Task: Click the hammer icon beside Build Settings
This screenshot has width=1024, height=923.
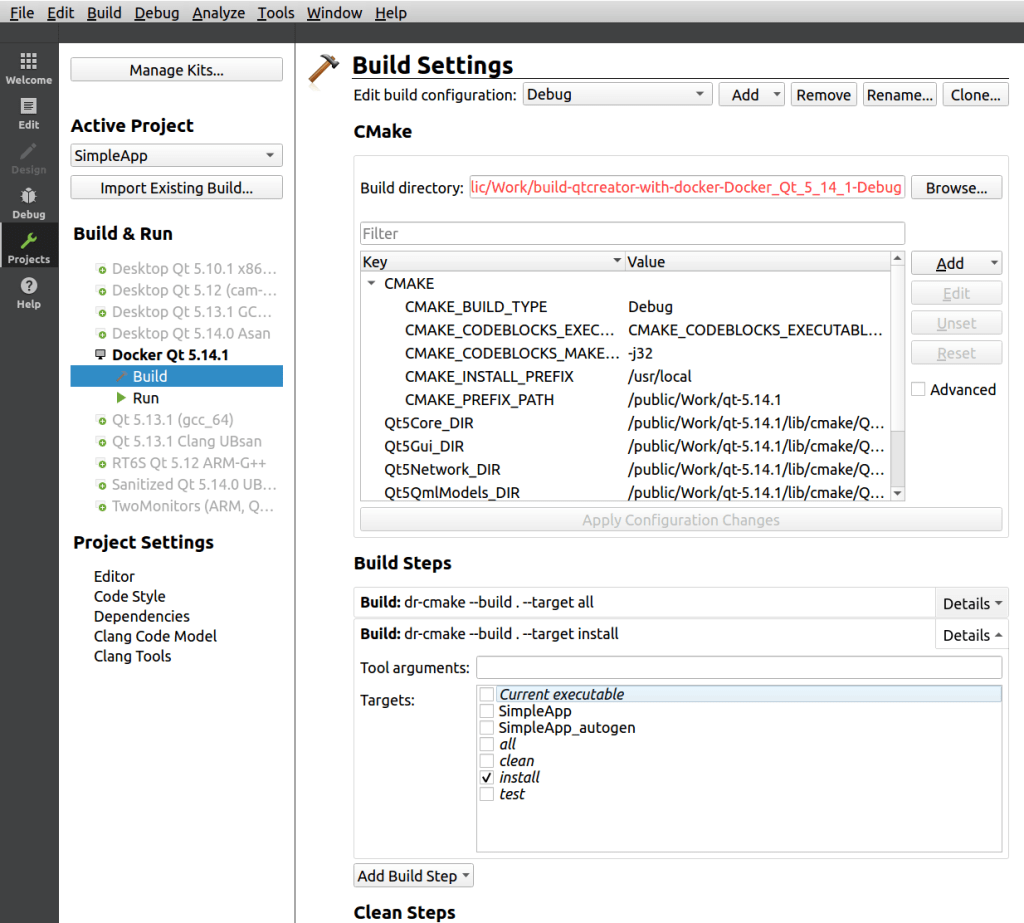Action: click(x=323, y=64)
